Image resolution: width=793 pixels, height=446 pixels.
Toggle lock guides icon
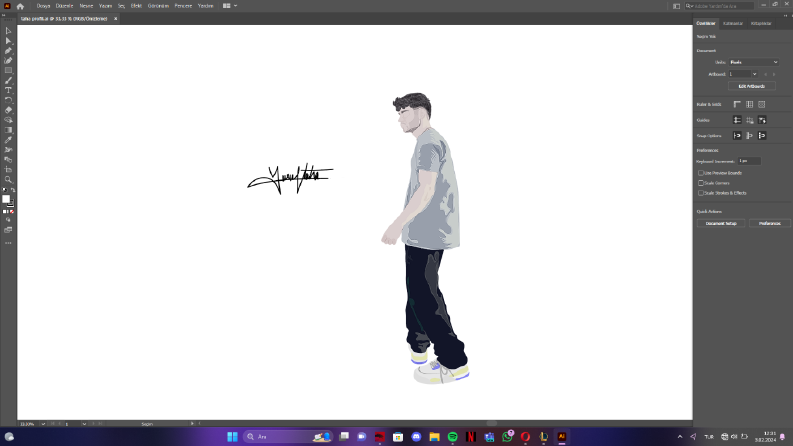(750, 120)
